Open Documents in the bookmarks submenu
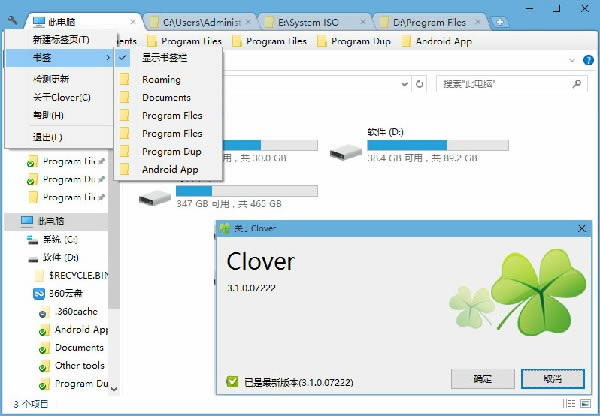 [x=168, y=98]
